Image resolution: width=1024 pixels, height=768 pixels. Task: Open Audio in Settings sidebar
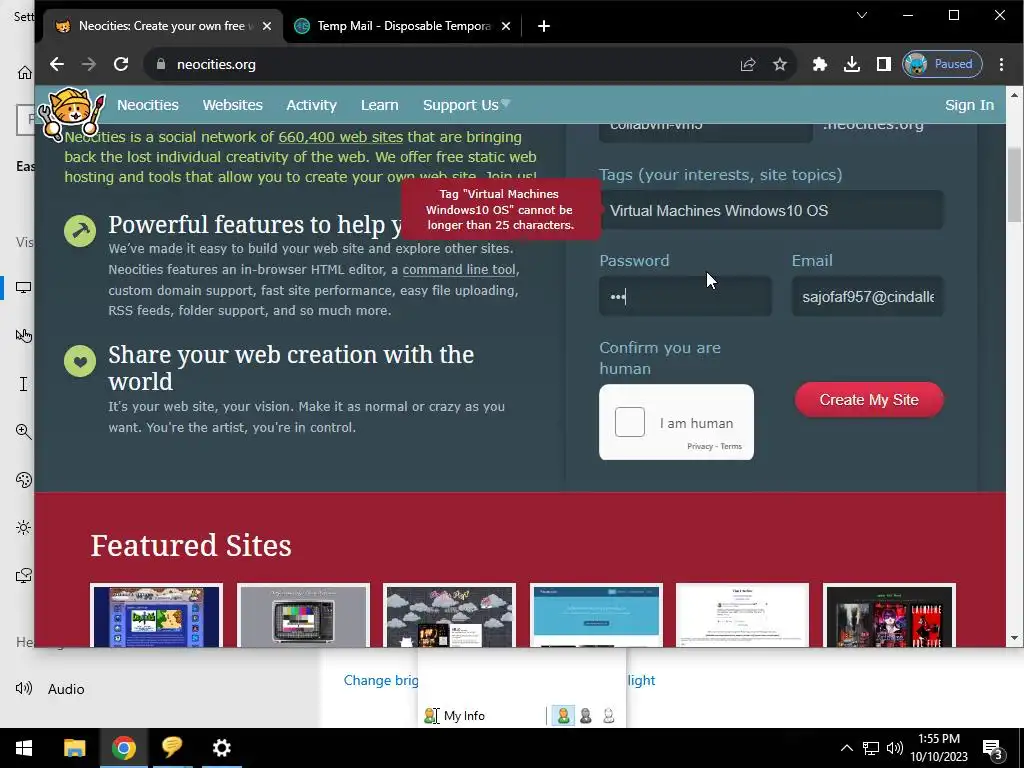[x=50, y=689]
